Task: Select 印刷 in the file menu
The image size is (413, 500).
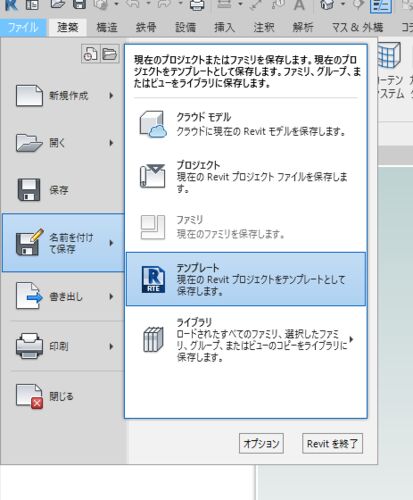Action: [x=63, y=346]
